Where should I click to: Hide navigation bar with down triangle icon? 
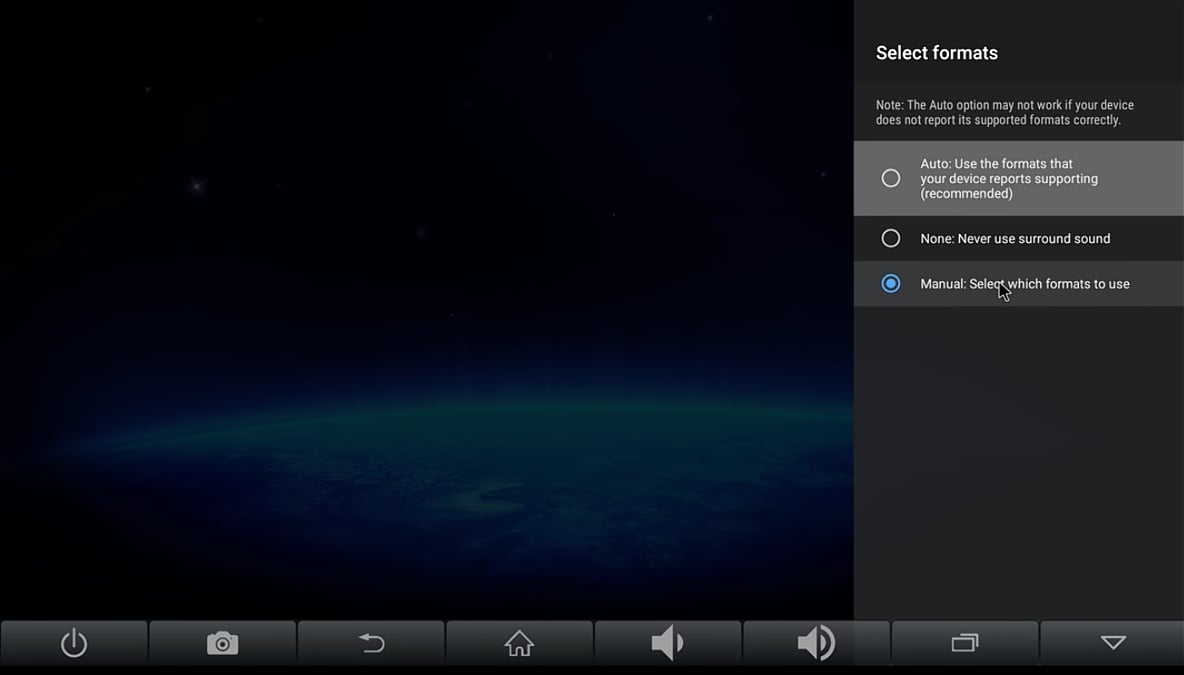tap(1112, 643)
